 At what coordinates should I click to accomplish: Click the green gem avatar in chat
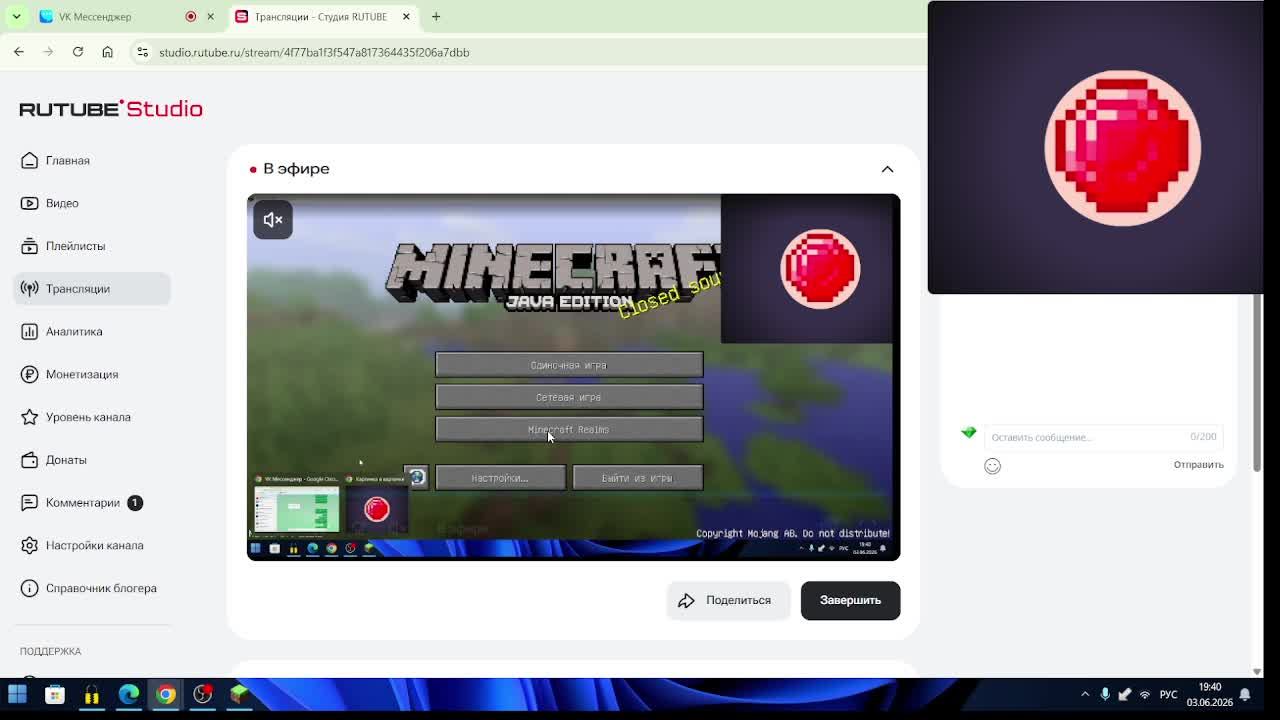pyautogui.click(x=968, y=432)
